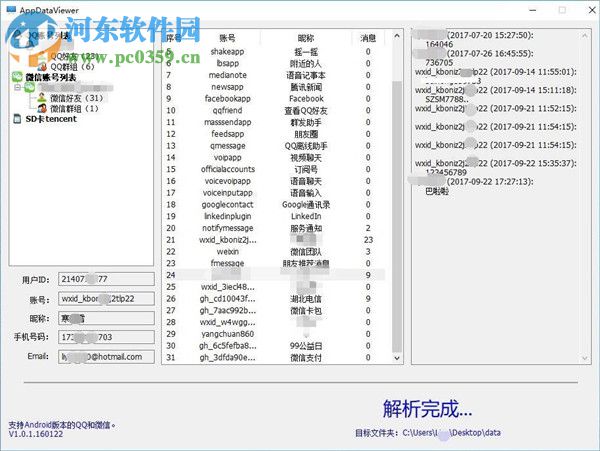Sort the table by the 消息 column header
Viewport: 600px width, 451px height.
click(x=368, y=38)
